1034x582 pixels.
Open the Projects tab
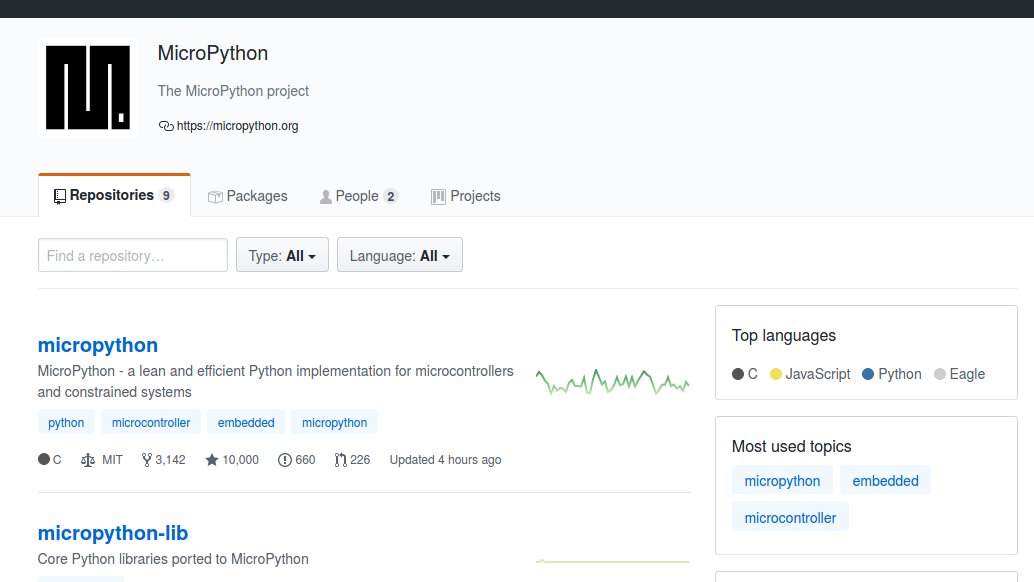click(466, 196)
